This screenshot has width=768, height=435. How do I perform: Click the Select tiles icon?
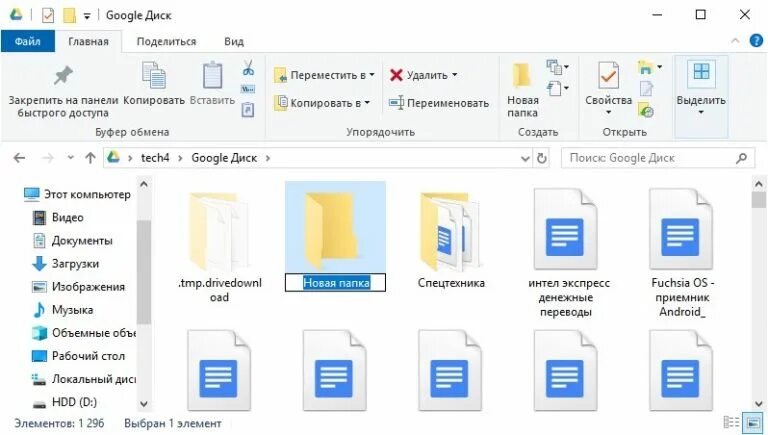[701, 72]
